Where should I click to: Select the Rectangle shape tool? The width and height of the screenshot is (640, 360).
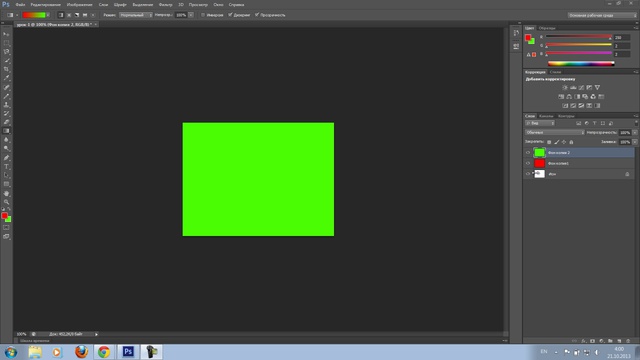tap(6, 184)
